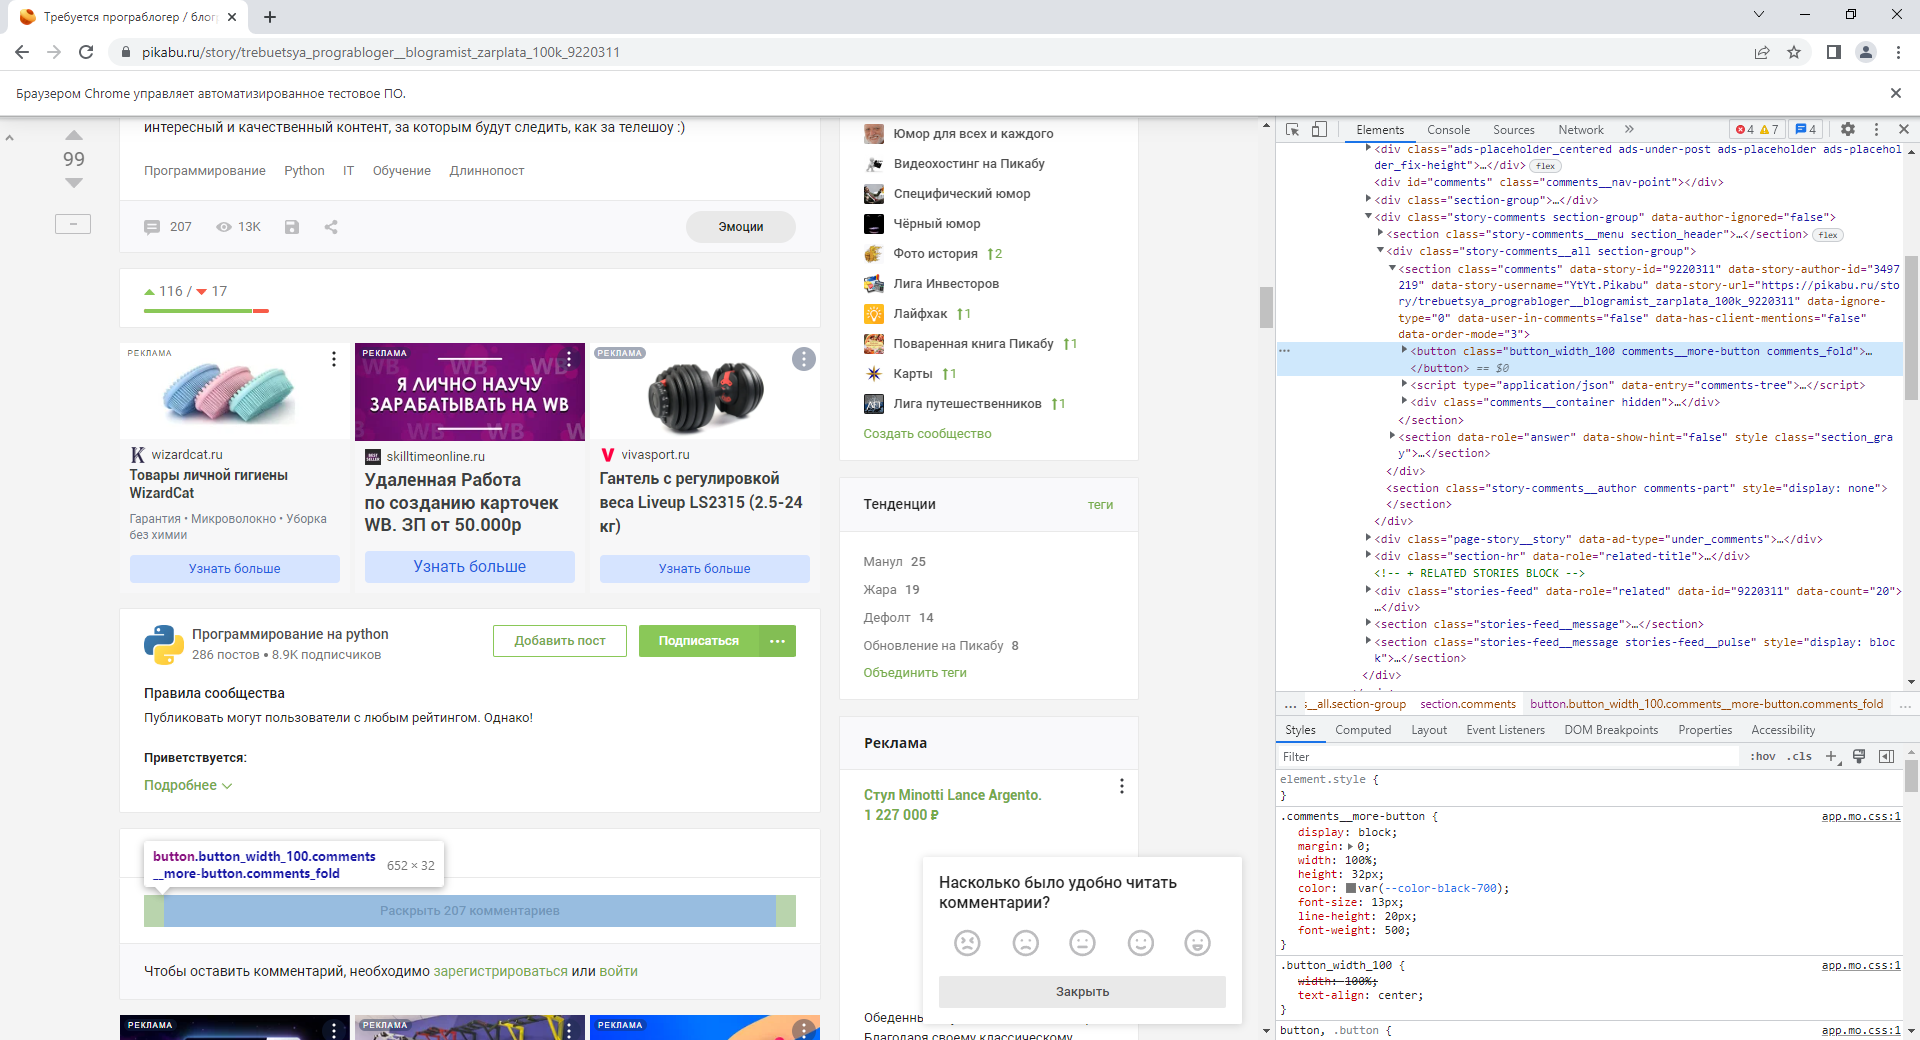This screenshot has width=1920, height=1040.
Task: Switch to the Sources tab
Action: pos(1513,130)
